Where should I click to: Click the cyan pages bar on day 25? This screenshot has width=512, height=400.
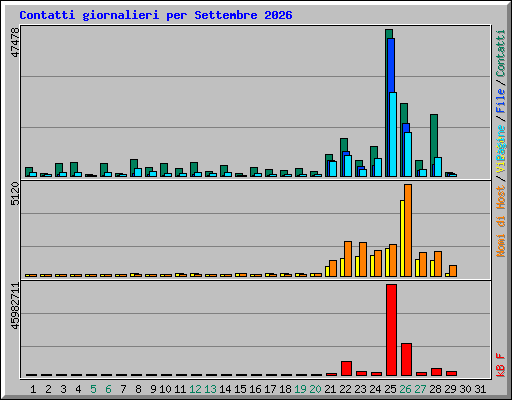pyautogui.click(x=393, y=134)
